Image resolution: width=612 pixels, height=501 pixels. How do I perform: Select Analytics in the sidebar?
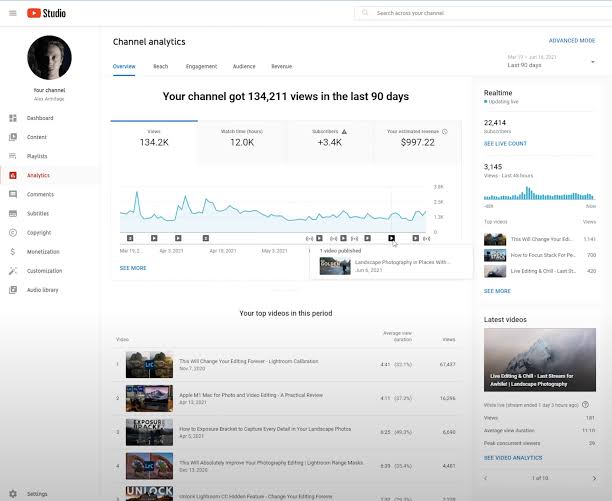[38, 175]
